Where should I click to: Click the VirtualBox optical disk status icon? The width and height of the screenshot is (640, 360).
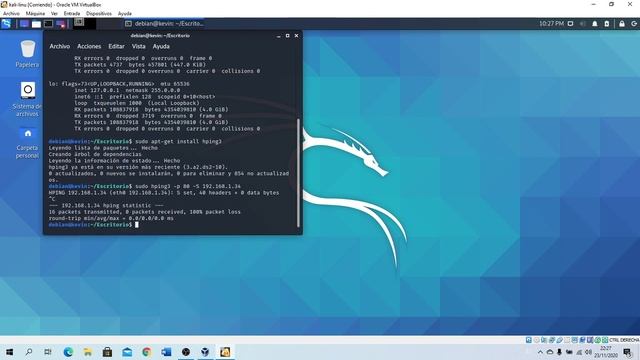536,340
